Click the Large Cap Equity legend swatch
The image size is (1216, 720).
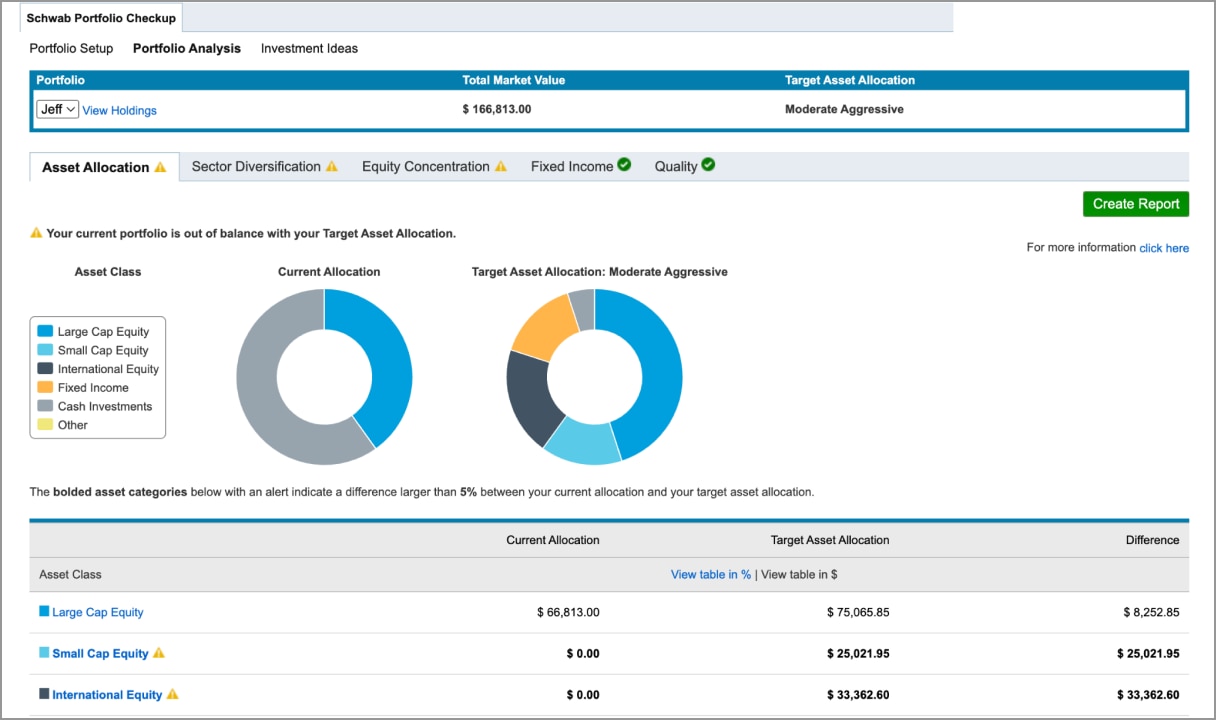[x=45, y=331]
